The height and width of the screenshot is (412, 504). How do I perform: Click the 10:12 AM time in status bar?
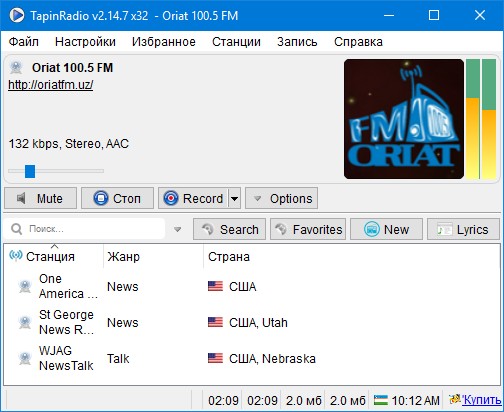[415, 401]
